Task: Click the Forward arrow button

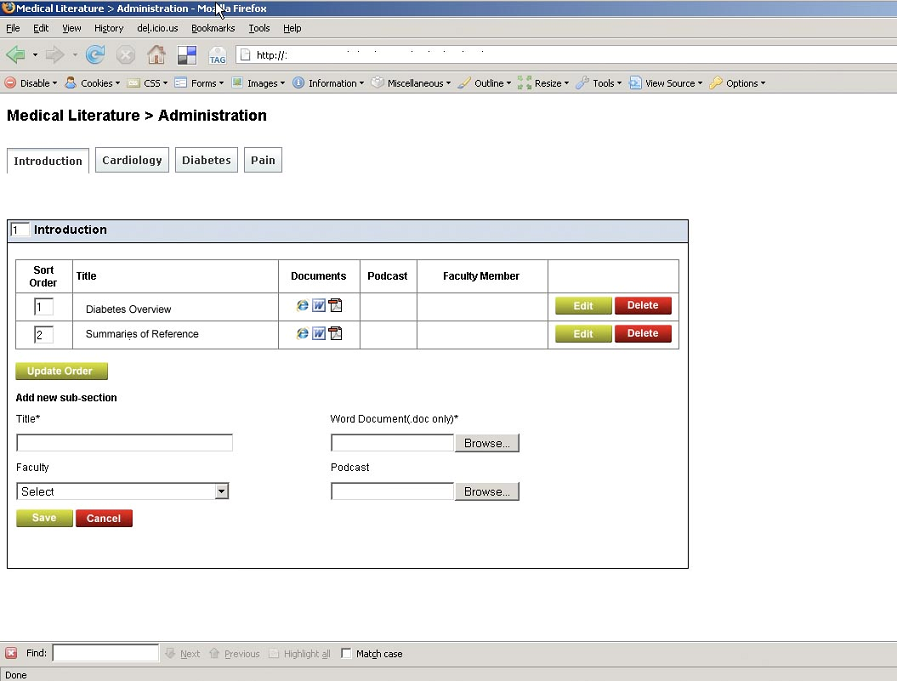Action: click(x=55, y=55)
